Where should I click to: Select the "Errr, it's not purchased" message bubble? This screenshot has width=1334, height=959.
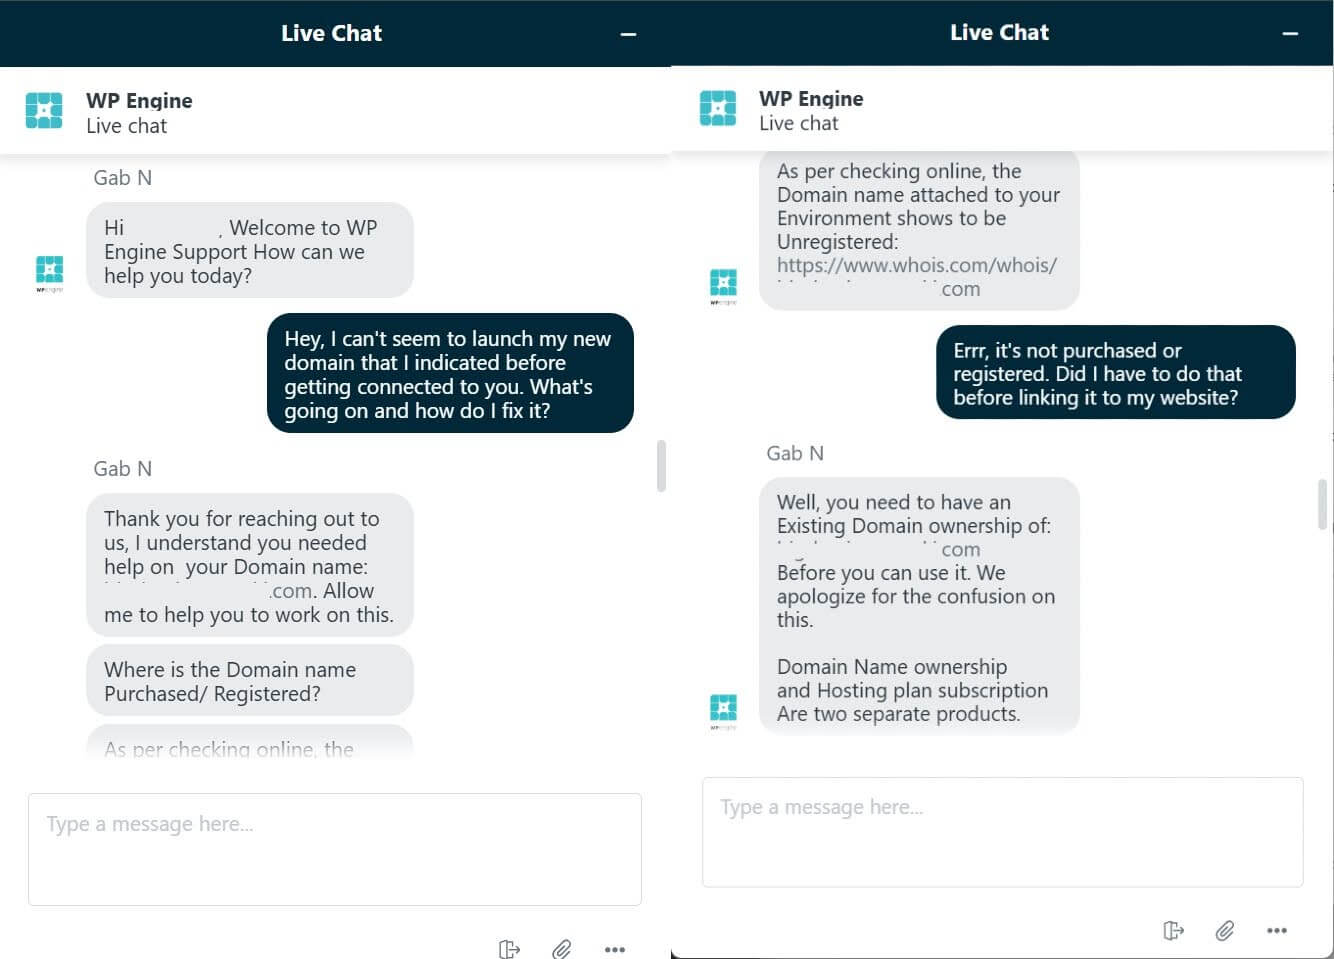(x=1116, y=373)
